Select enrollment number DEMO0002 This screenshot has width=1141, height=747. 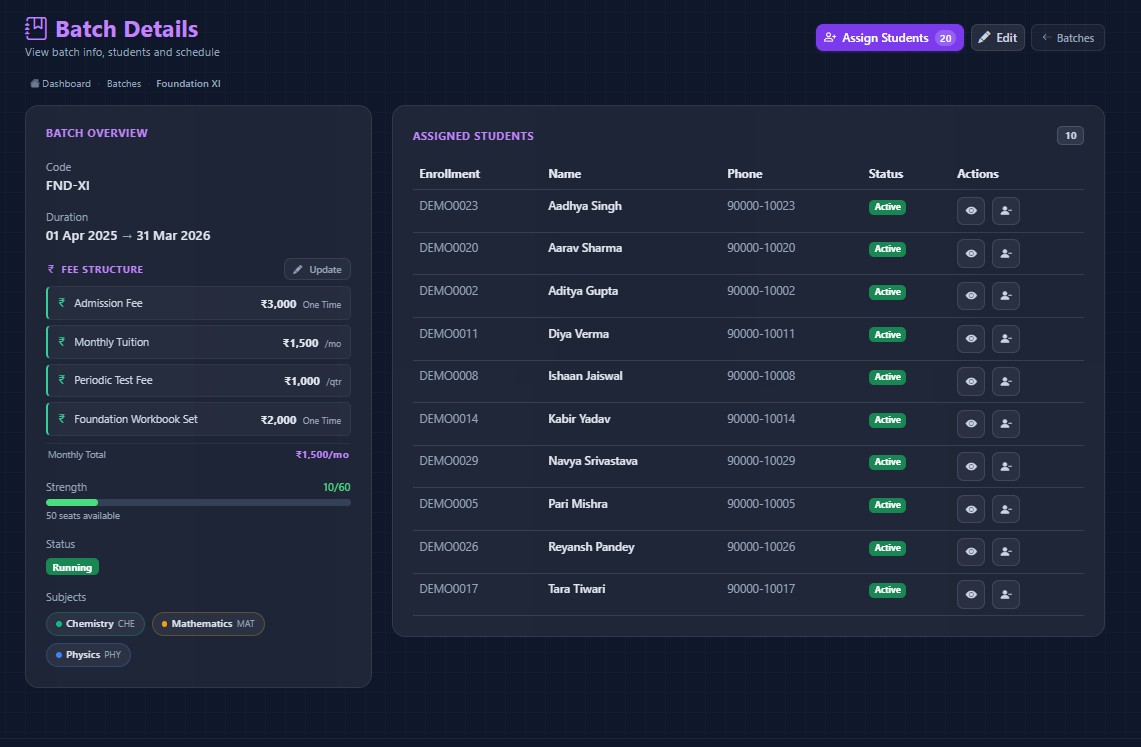(x=448, y=291)
